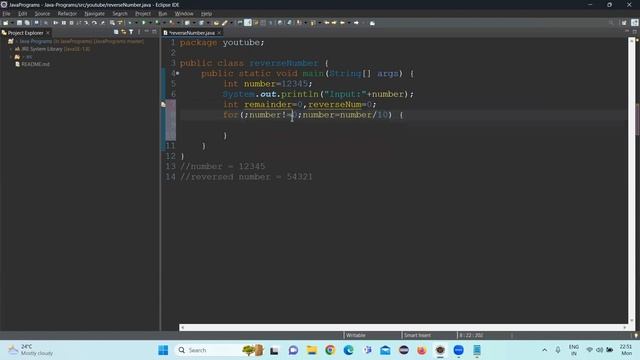Click the tip bulb in status bar

636,336
